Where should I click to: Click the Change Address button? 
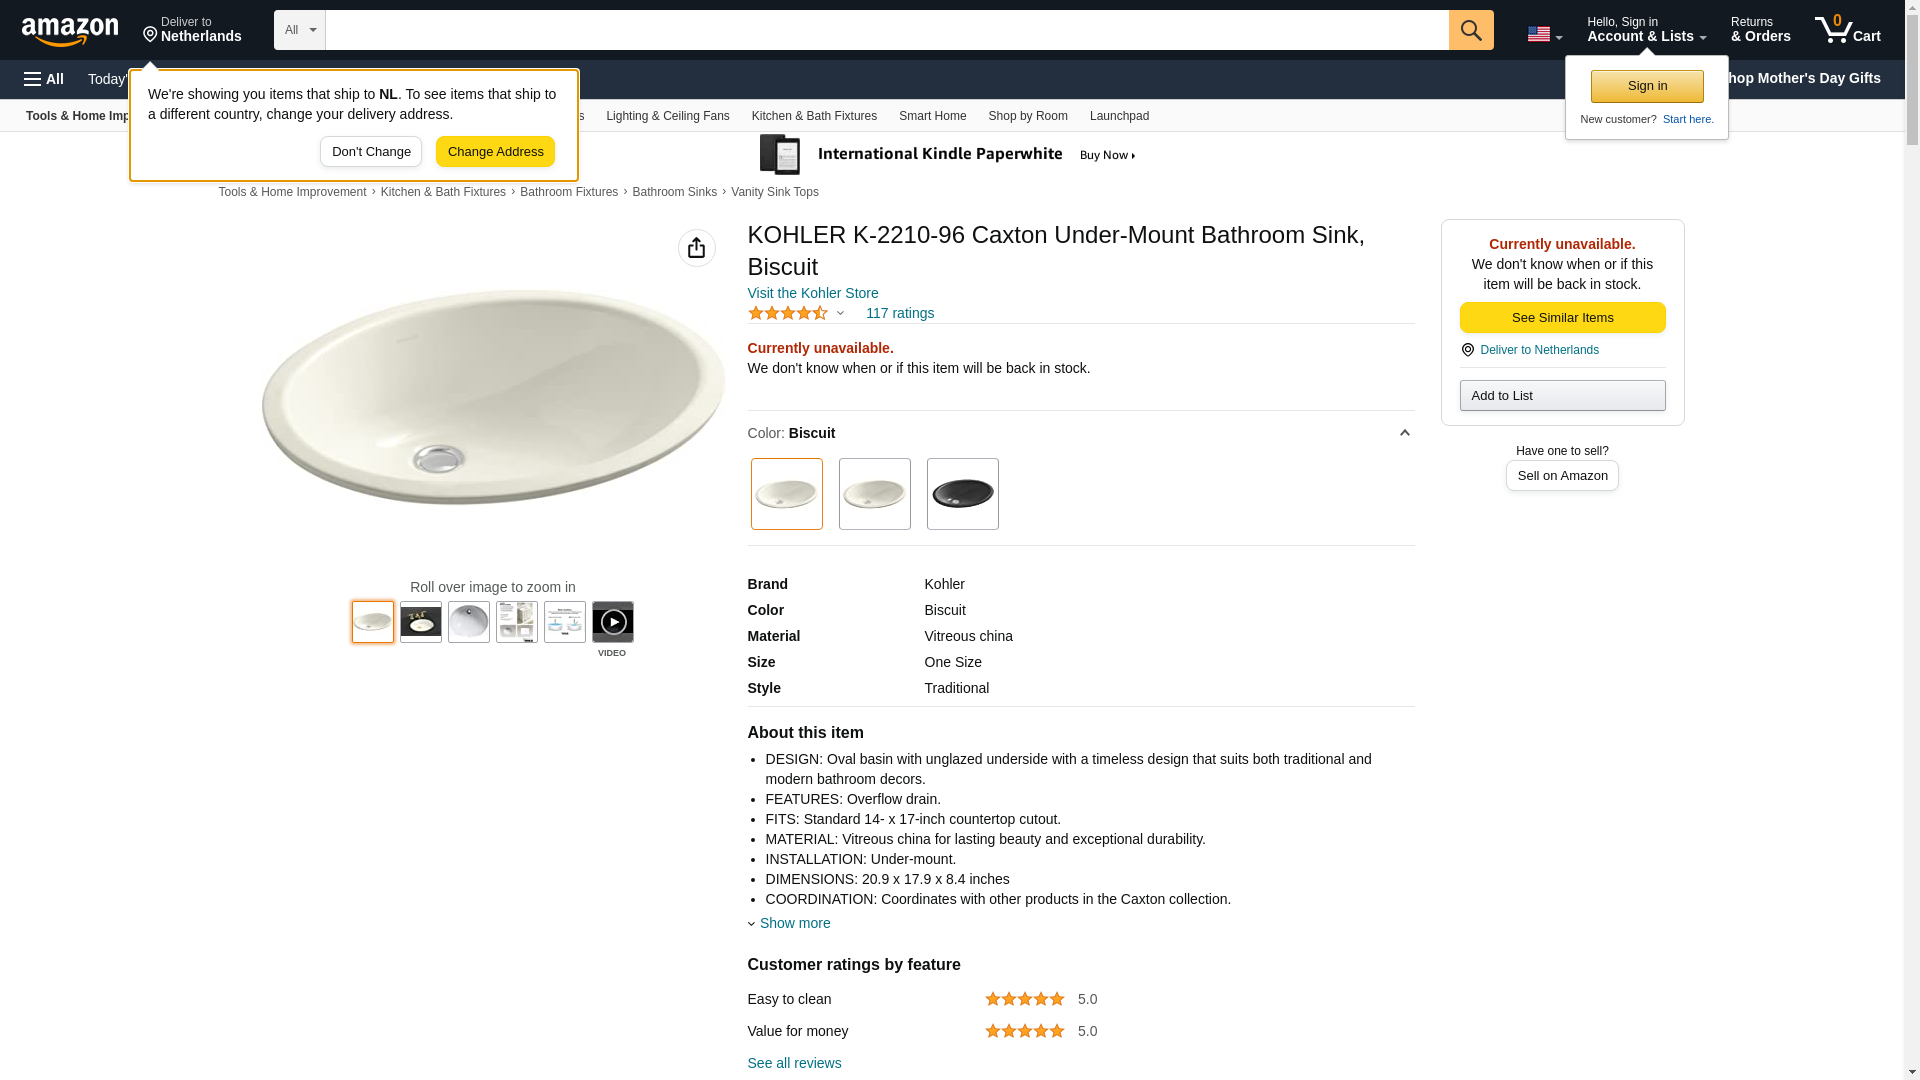(x=495, y=152)
